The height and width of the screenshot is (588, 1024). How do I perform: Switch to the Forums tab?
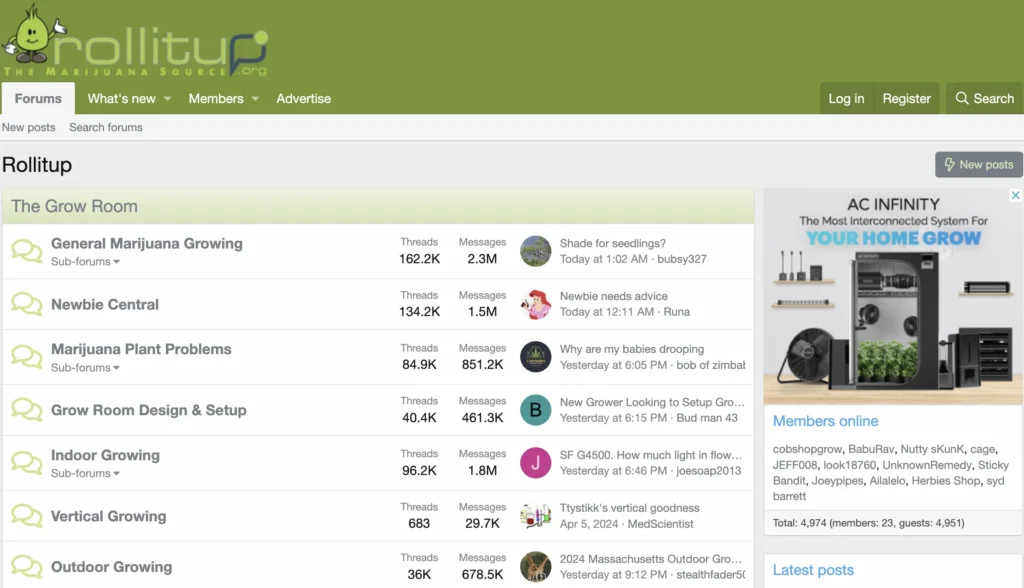click(x=37, y=98)
